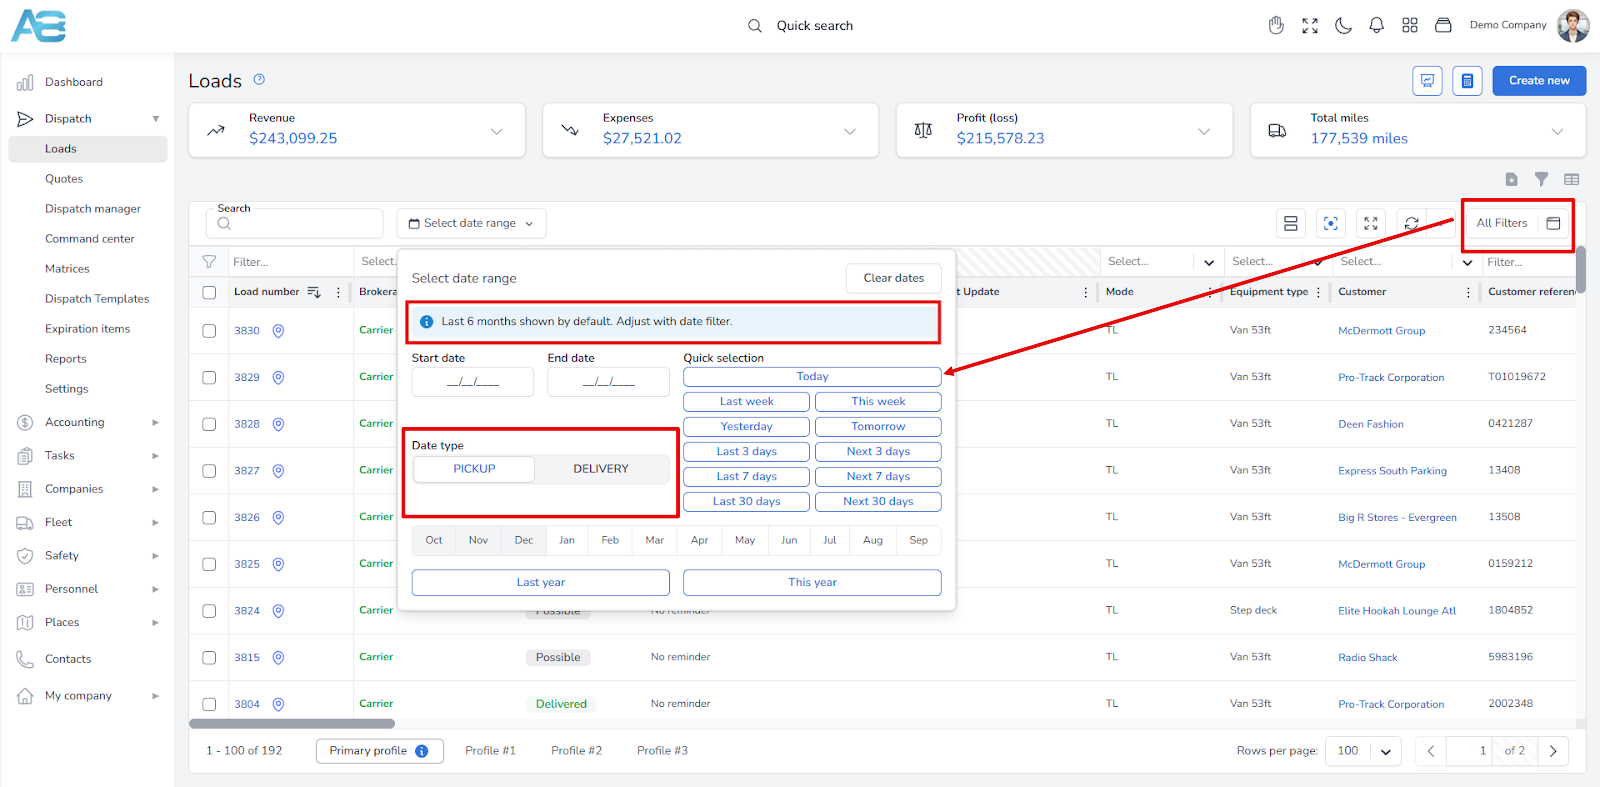
Task: Click the Clear dates button
Action: pos(893,278)
